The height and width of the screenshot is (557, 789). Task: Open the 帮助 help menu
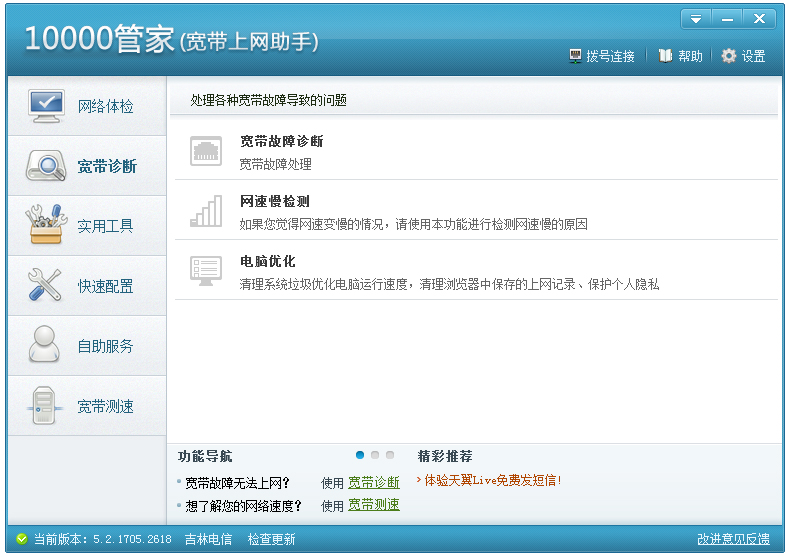680,56
